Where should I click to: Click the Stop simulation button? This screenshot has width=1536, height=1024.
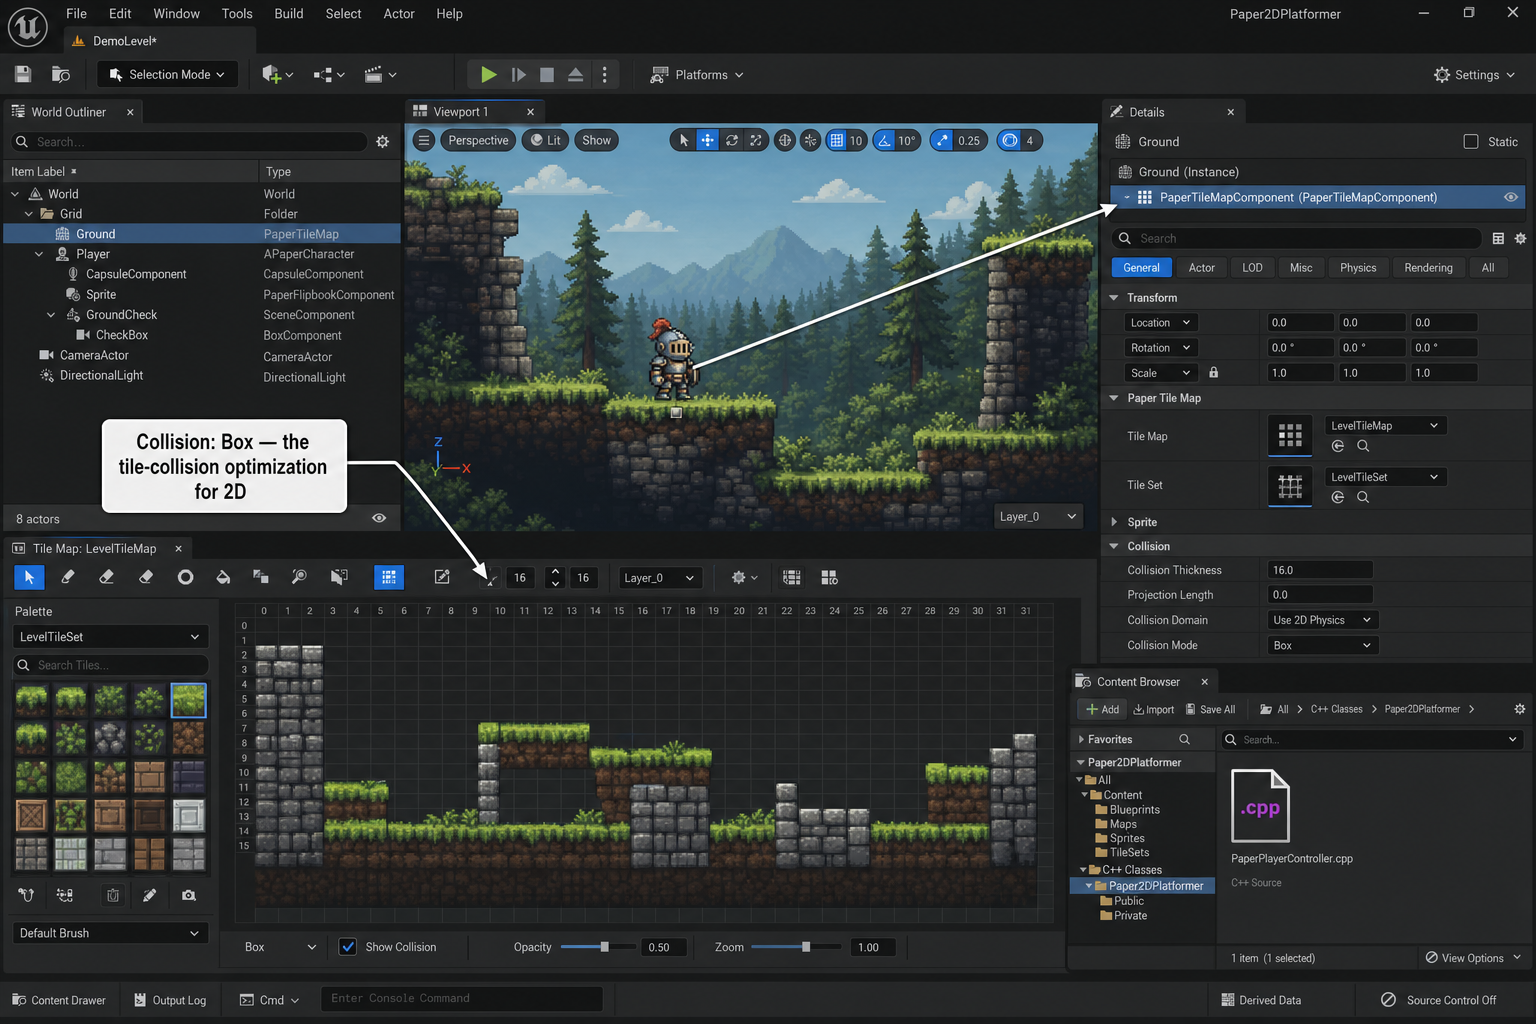(547, 74)
